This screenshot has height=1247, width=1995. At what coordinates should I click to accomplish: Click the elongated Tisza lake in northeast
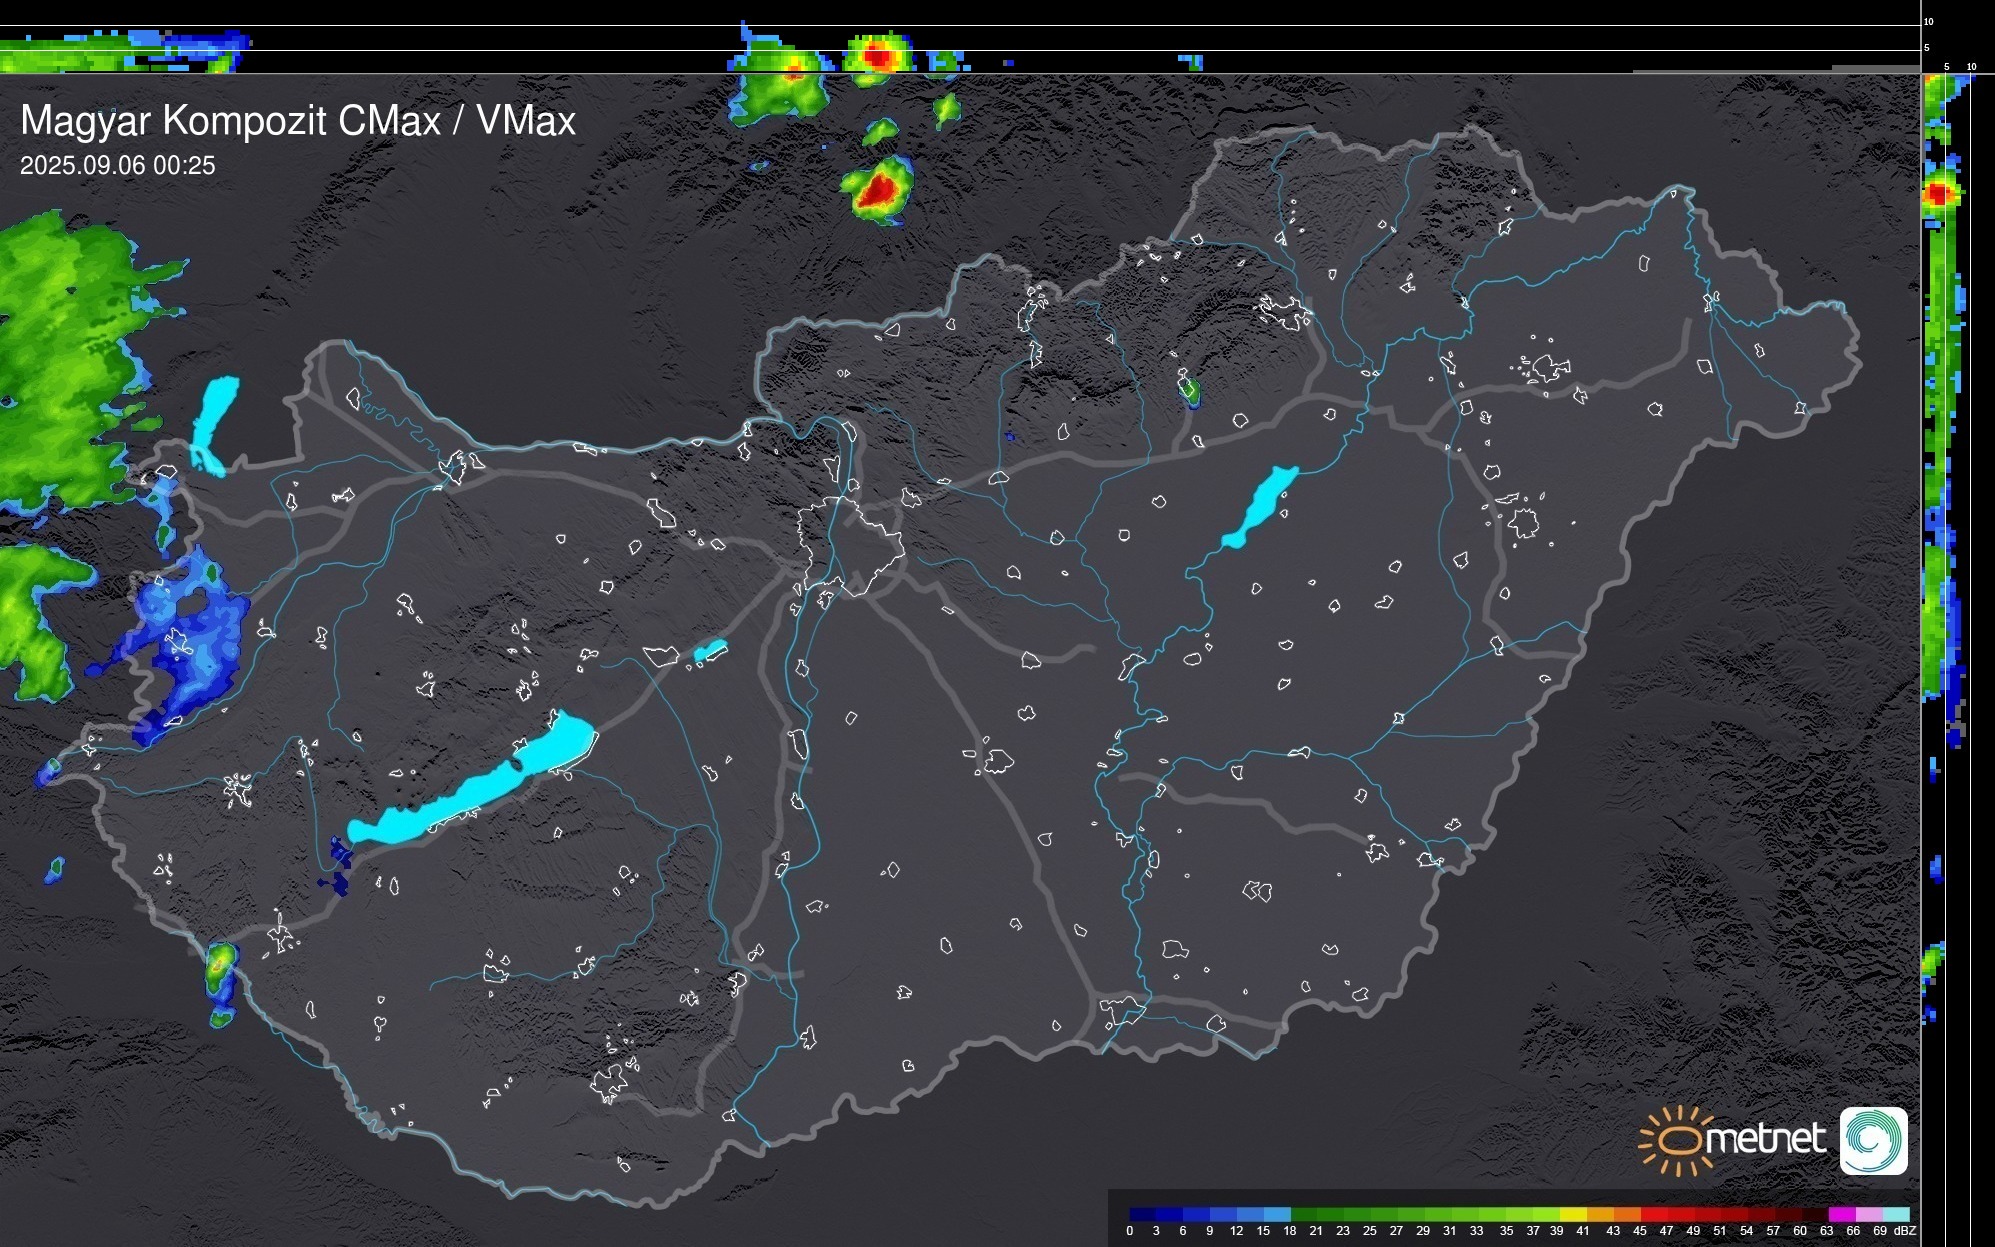[x=1261, y=506]
